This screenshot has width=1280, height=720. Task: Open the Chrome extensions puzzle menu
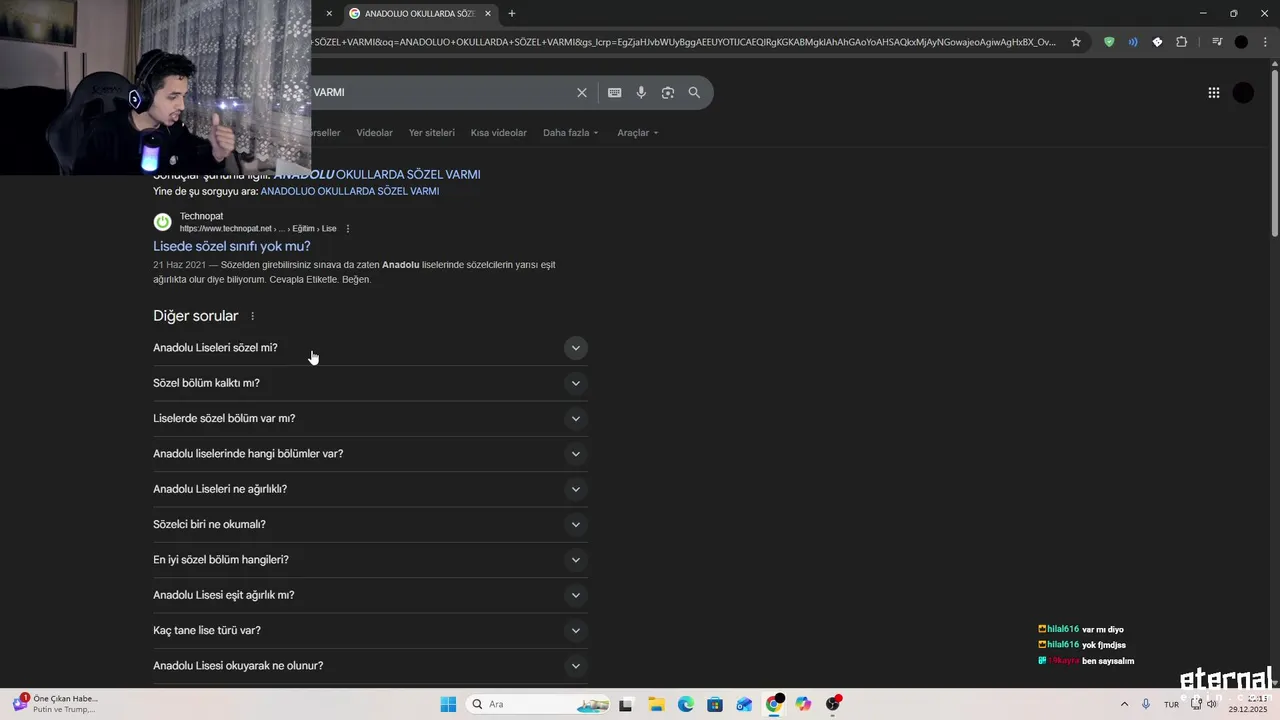1182,42
